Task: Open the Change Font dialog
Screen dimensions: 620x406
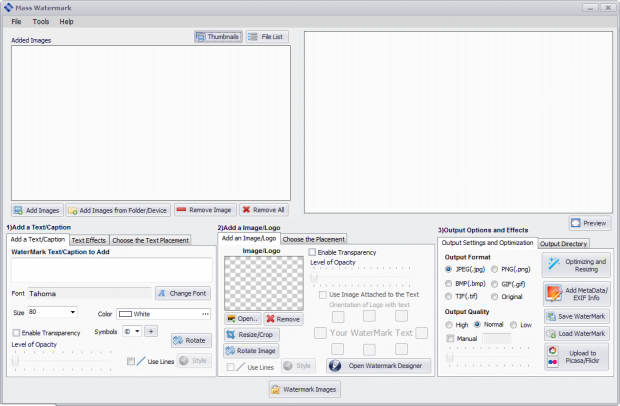Action: [x=182, y=293]
